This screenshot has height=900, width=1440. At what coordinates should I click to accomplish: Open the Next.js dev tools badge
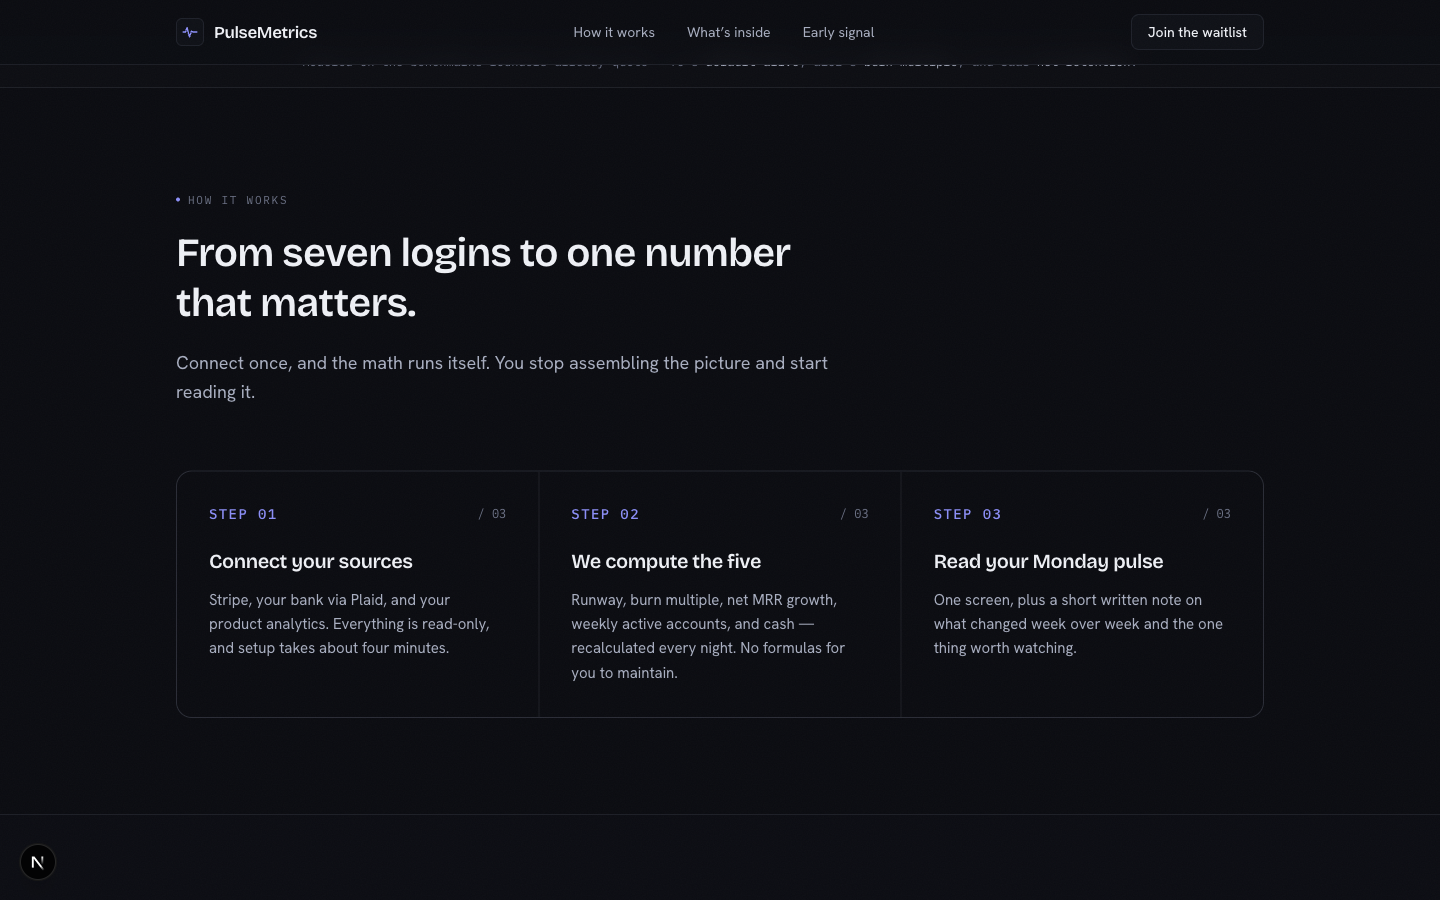point(38,862)
